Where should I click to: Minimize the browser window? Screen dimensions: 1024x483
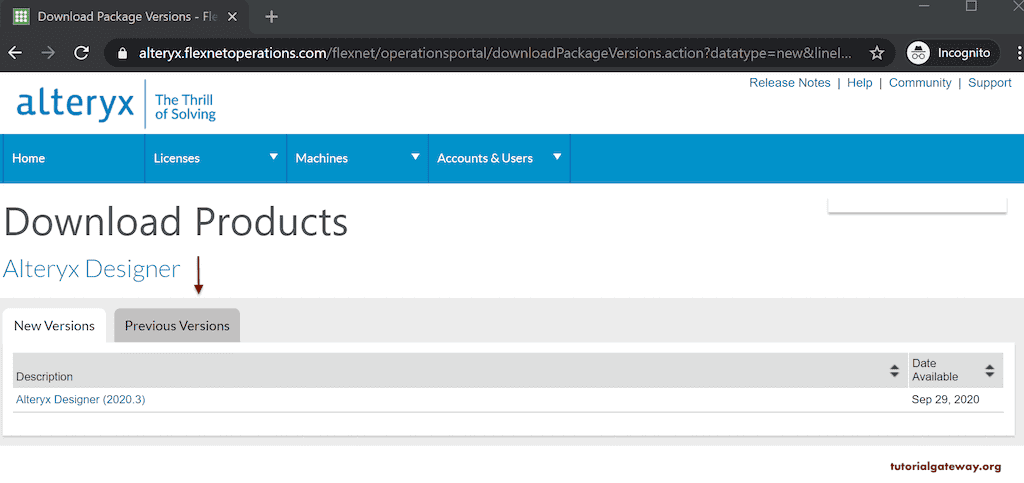(923, 6)
